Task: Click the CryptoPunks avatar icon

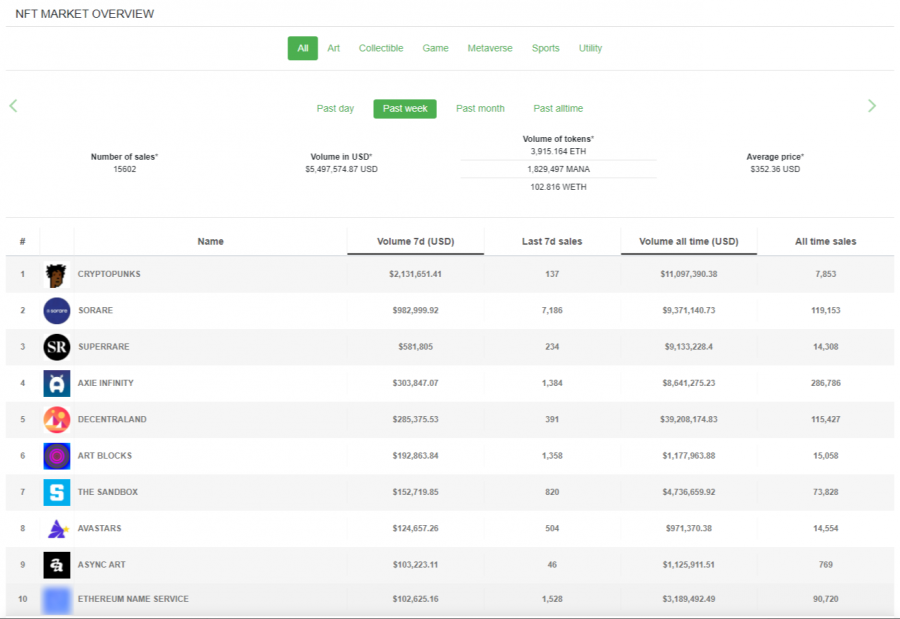Action: click(x=56, y=274)
